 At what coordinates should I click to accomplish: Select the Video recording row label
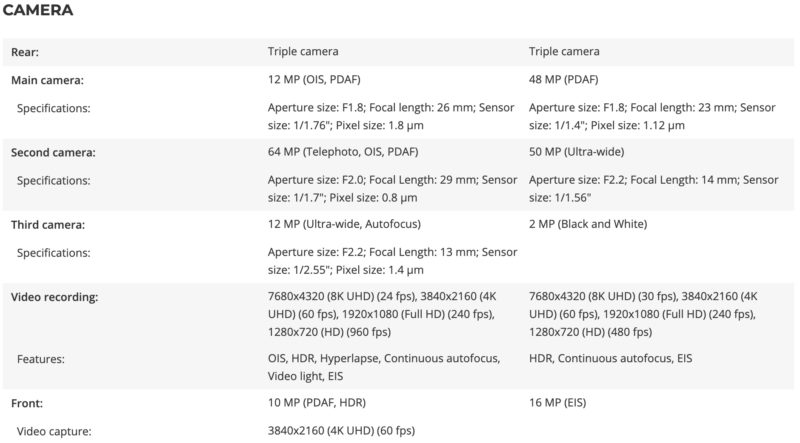(54, 297)
